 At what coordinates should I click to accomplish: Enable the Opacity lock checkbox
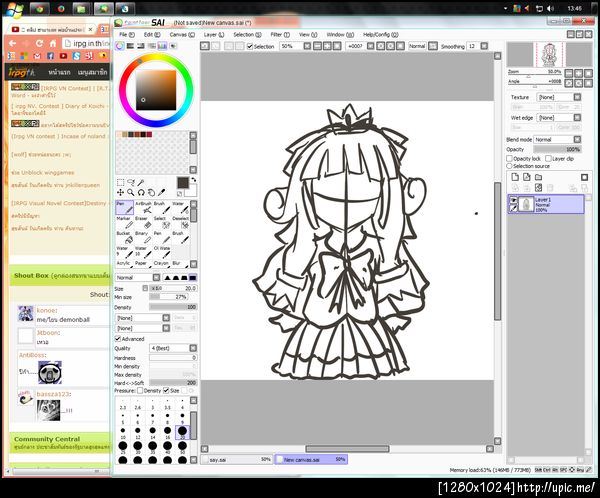click(509, 158)
